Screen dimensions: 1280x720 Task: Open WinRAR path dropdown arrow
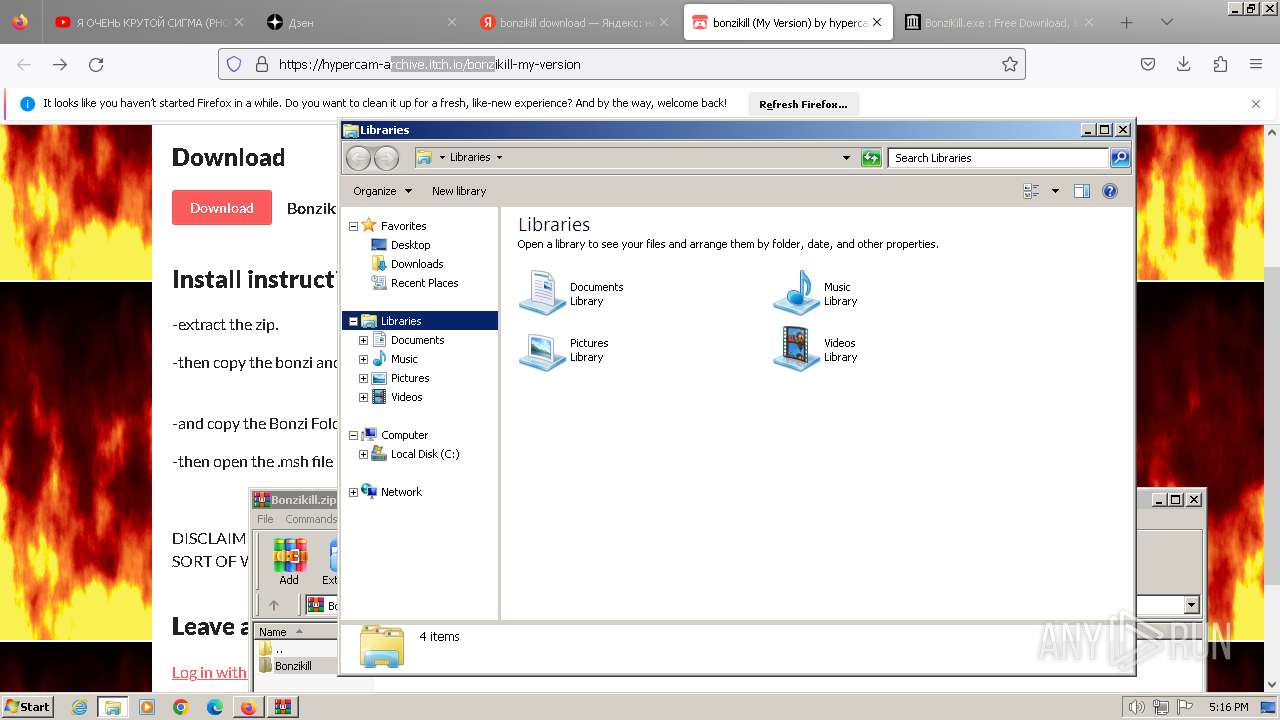click(x=1191, y=605)
